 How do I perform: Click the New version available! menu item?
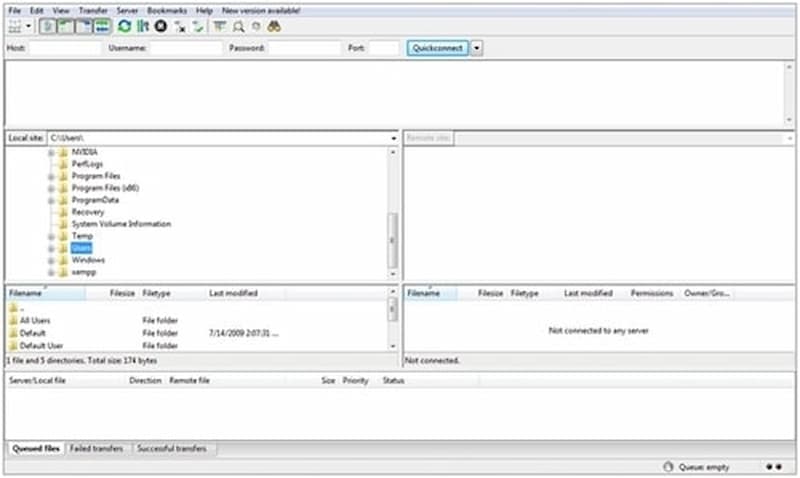(261, 10)
